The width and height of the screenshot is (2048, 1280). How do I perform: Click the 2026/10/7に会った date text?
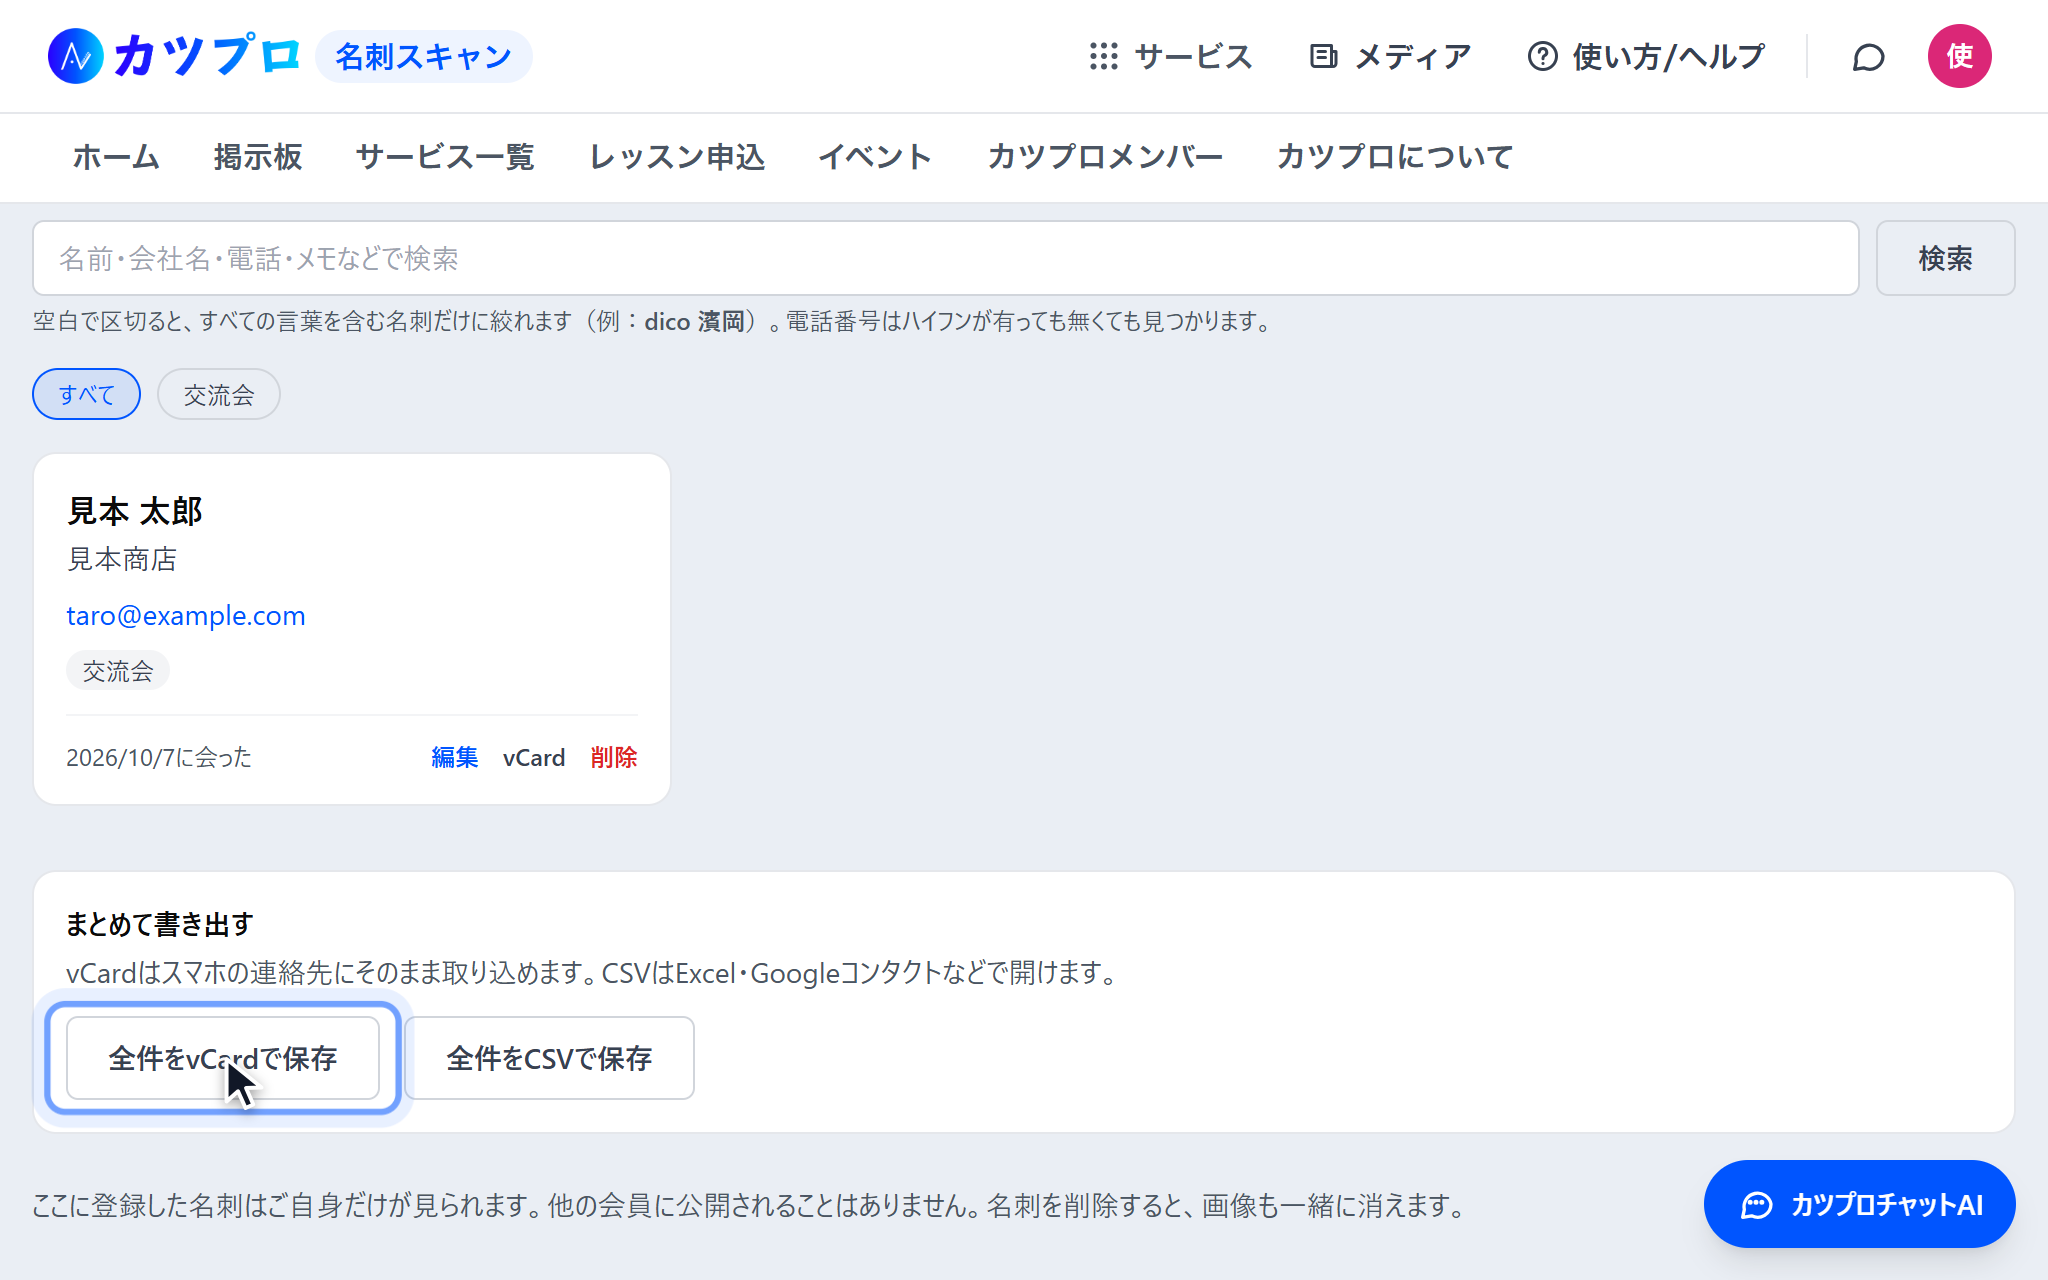(x=159, y=757)
